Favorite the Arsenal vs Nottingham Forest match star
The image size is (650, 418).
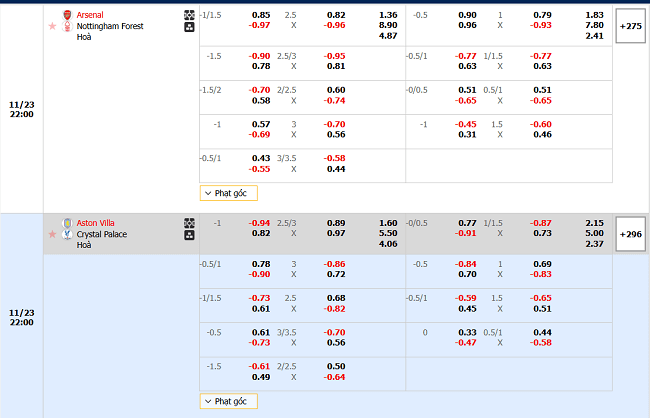tap(52, 26)
